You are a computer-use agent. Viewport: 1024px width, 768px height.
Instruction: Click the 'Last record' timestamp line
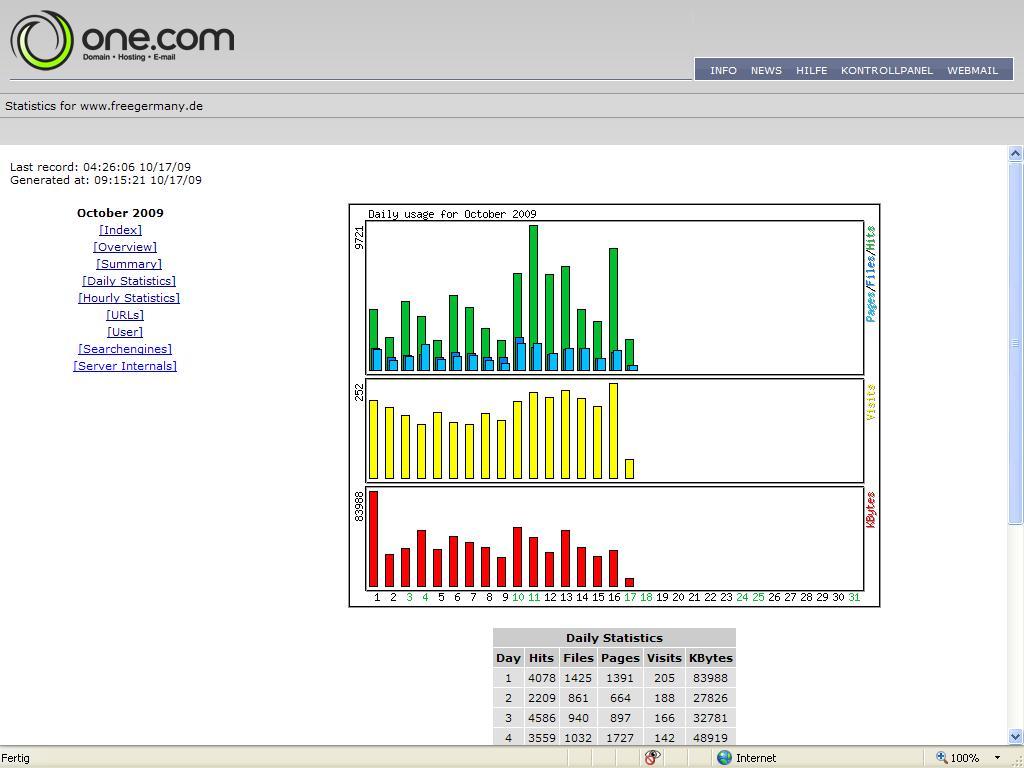coord(100,167)
